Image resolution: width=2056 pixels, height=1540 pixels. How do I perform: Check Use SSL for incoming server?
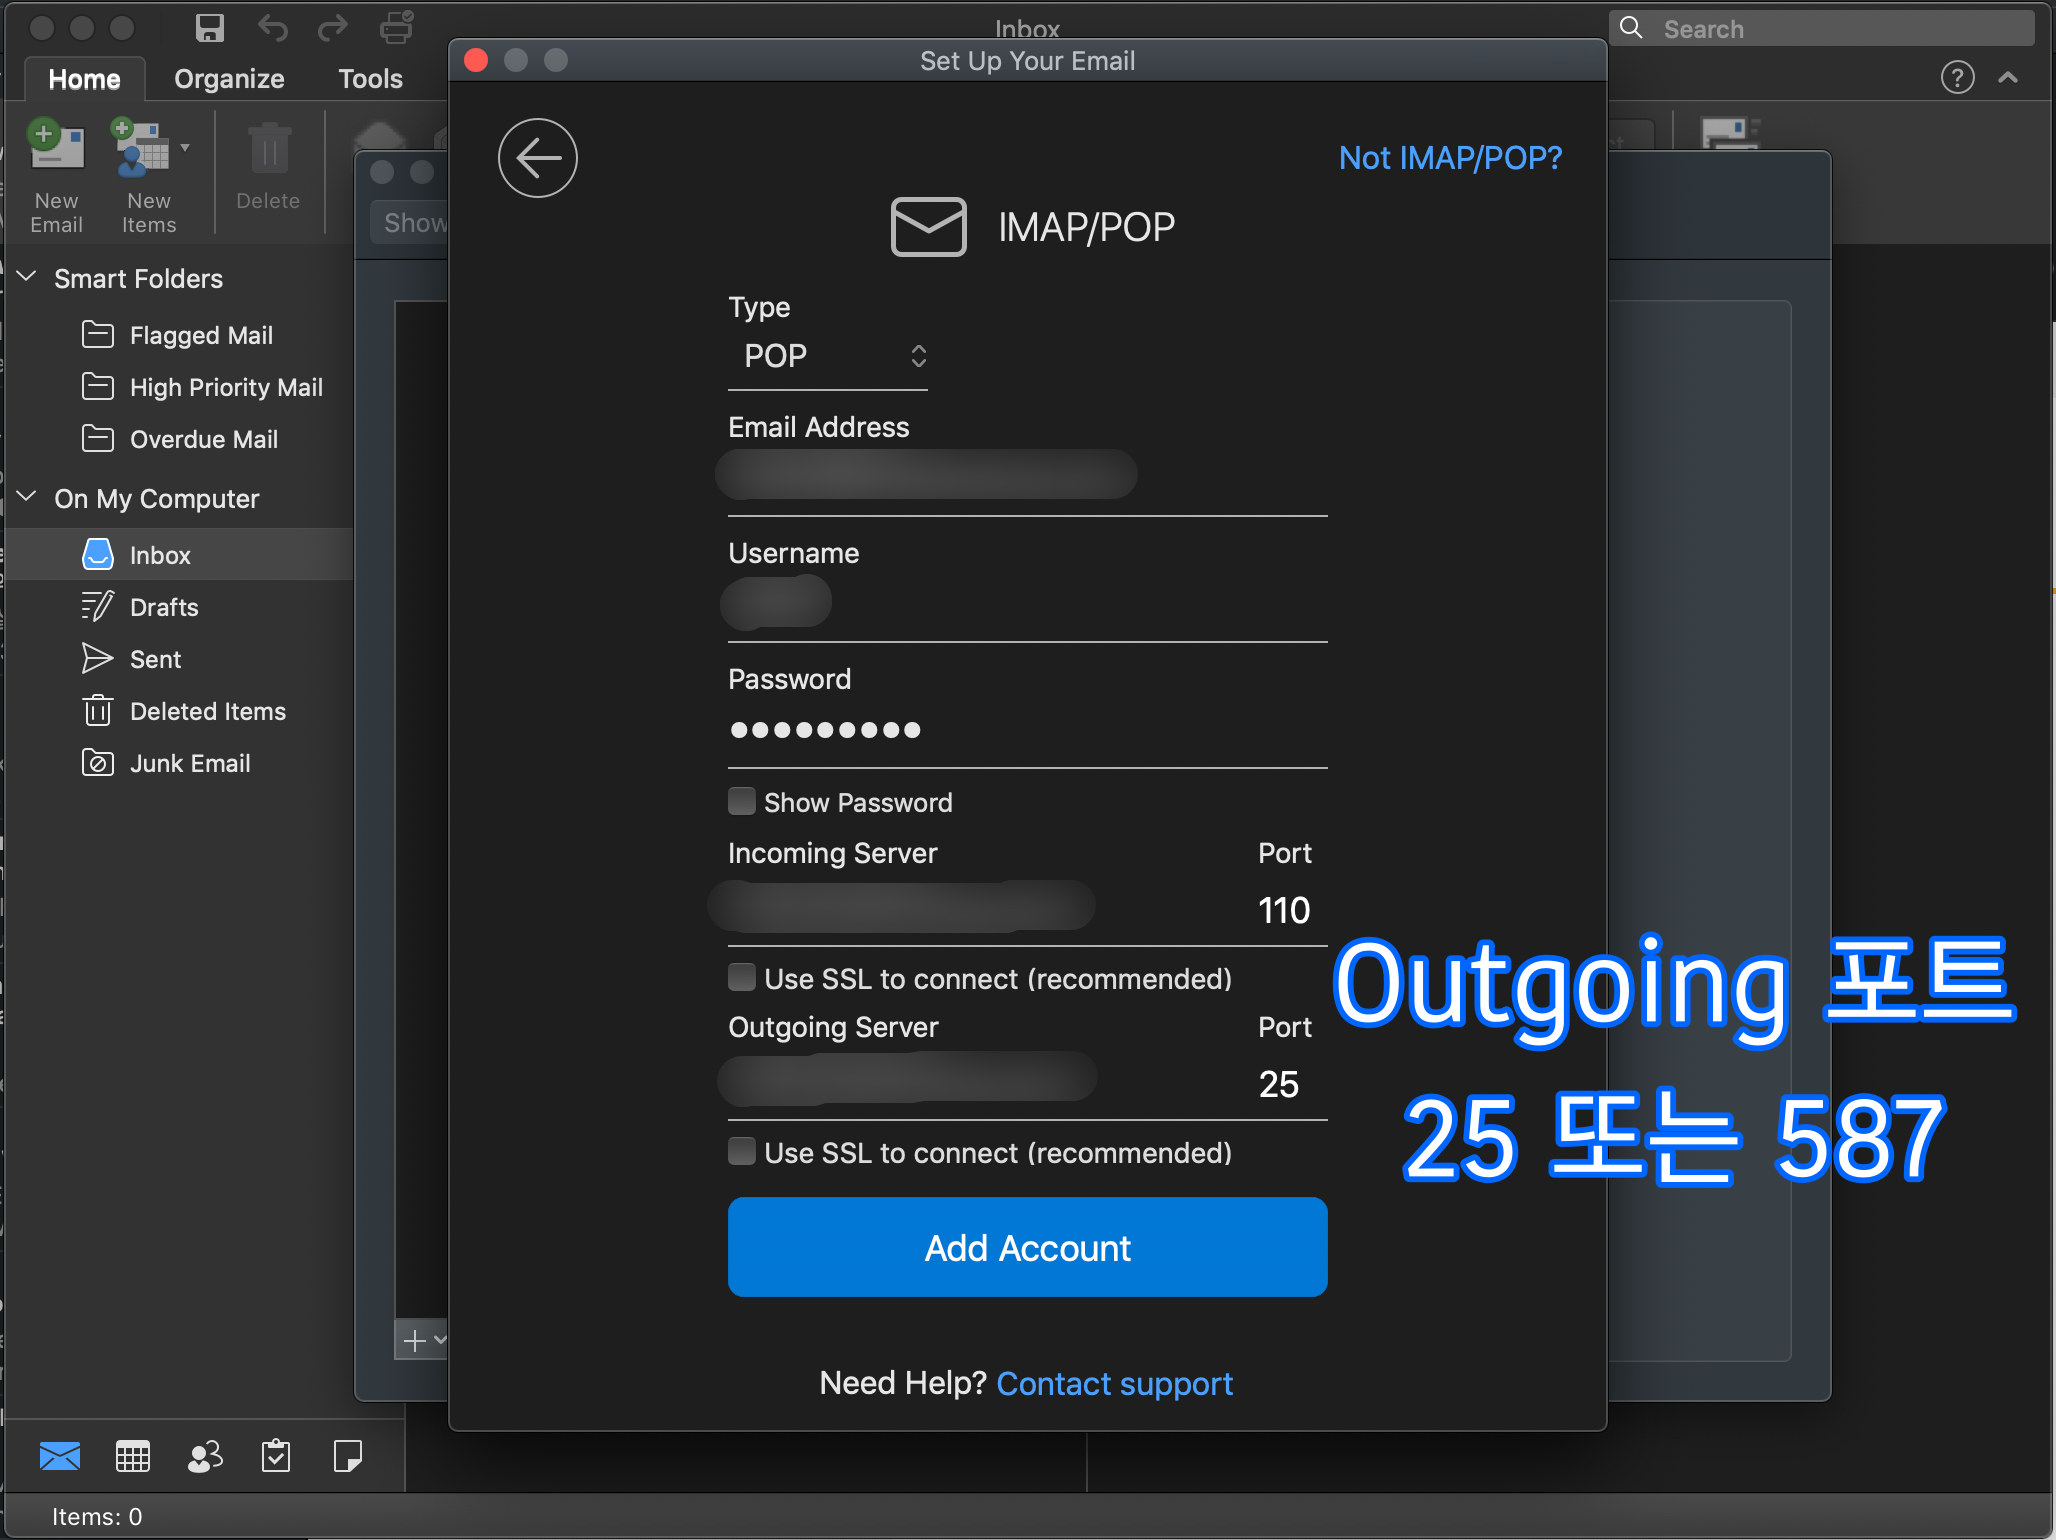tap(742, 978)
